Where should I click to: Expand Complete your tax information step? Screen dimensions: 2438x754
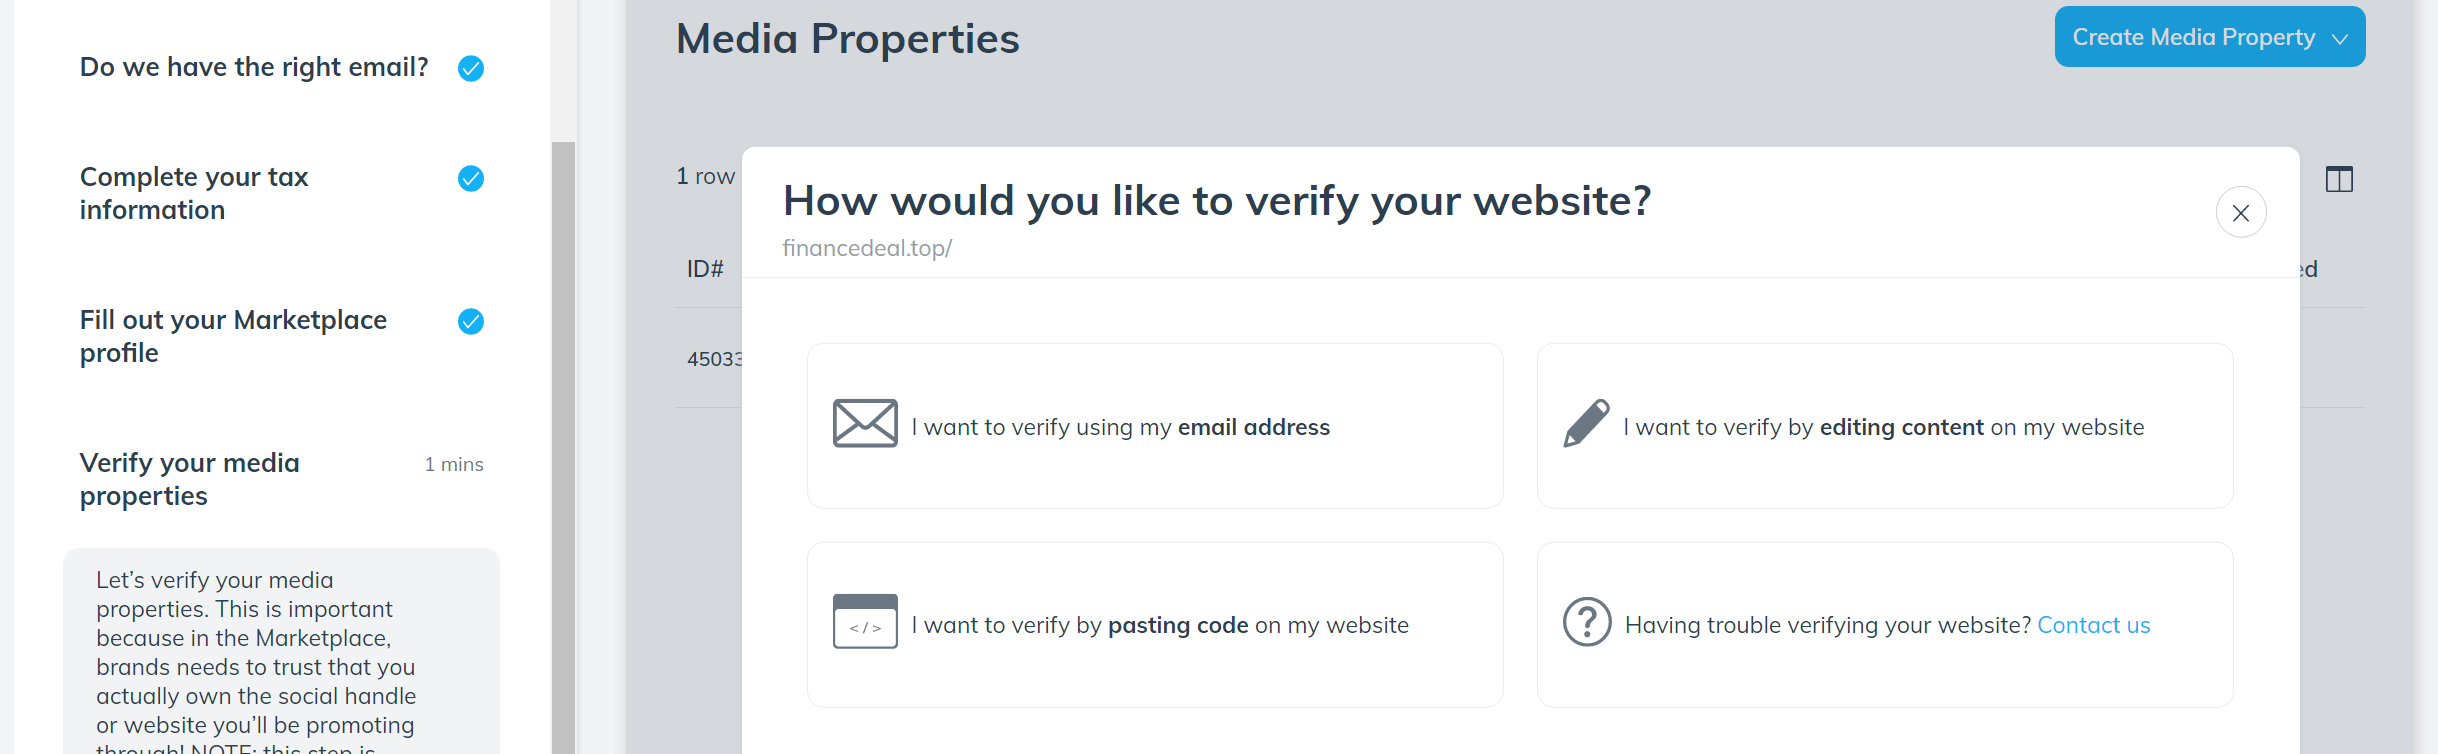pos(194,193)
